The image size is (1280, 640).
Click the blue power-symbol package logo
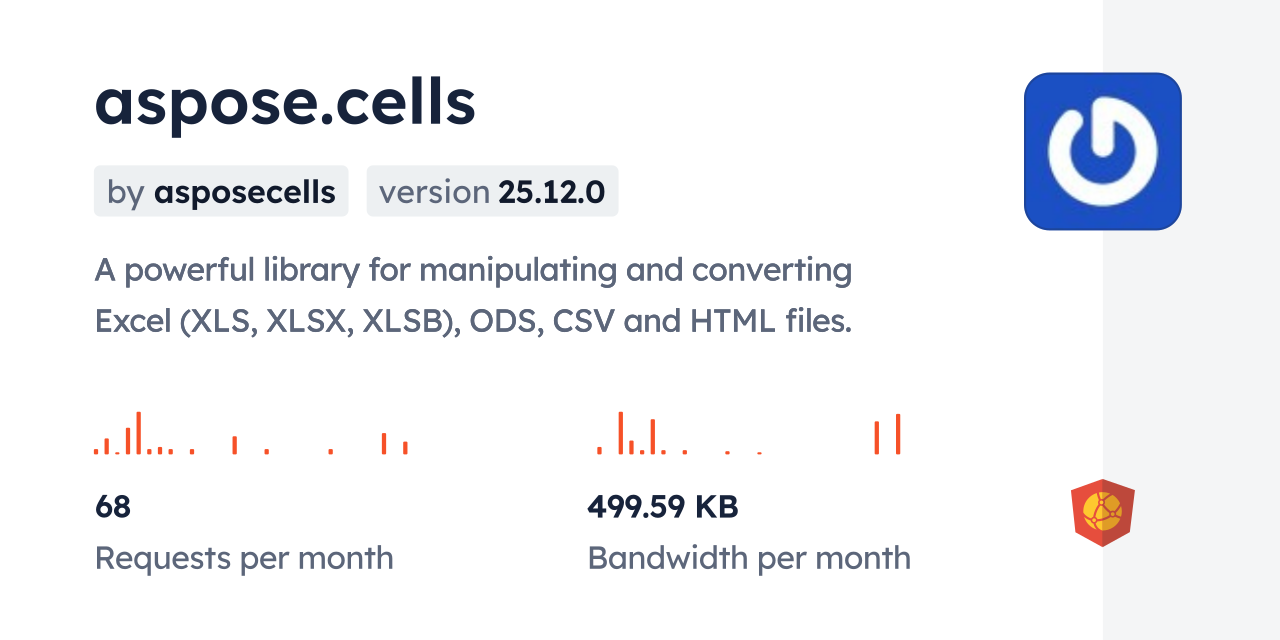tap(1102, 151)
